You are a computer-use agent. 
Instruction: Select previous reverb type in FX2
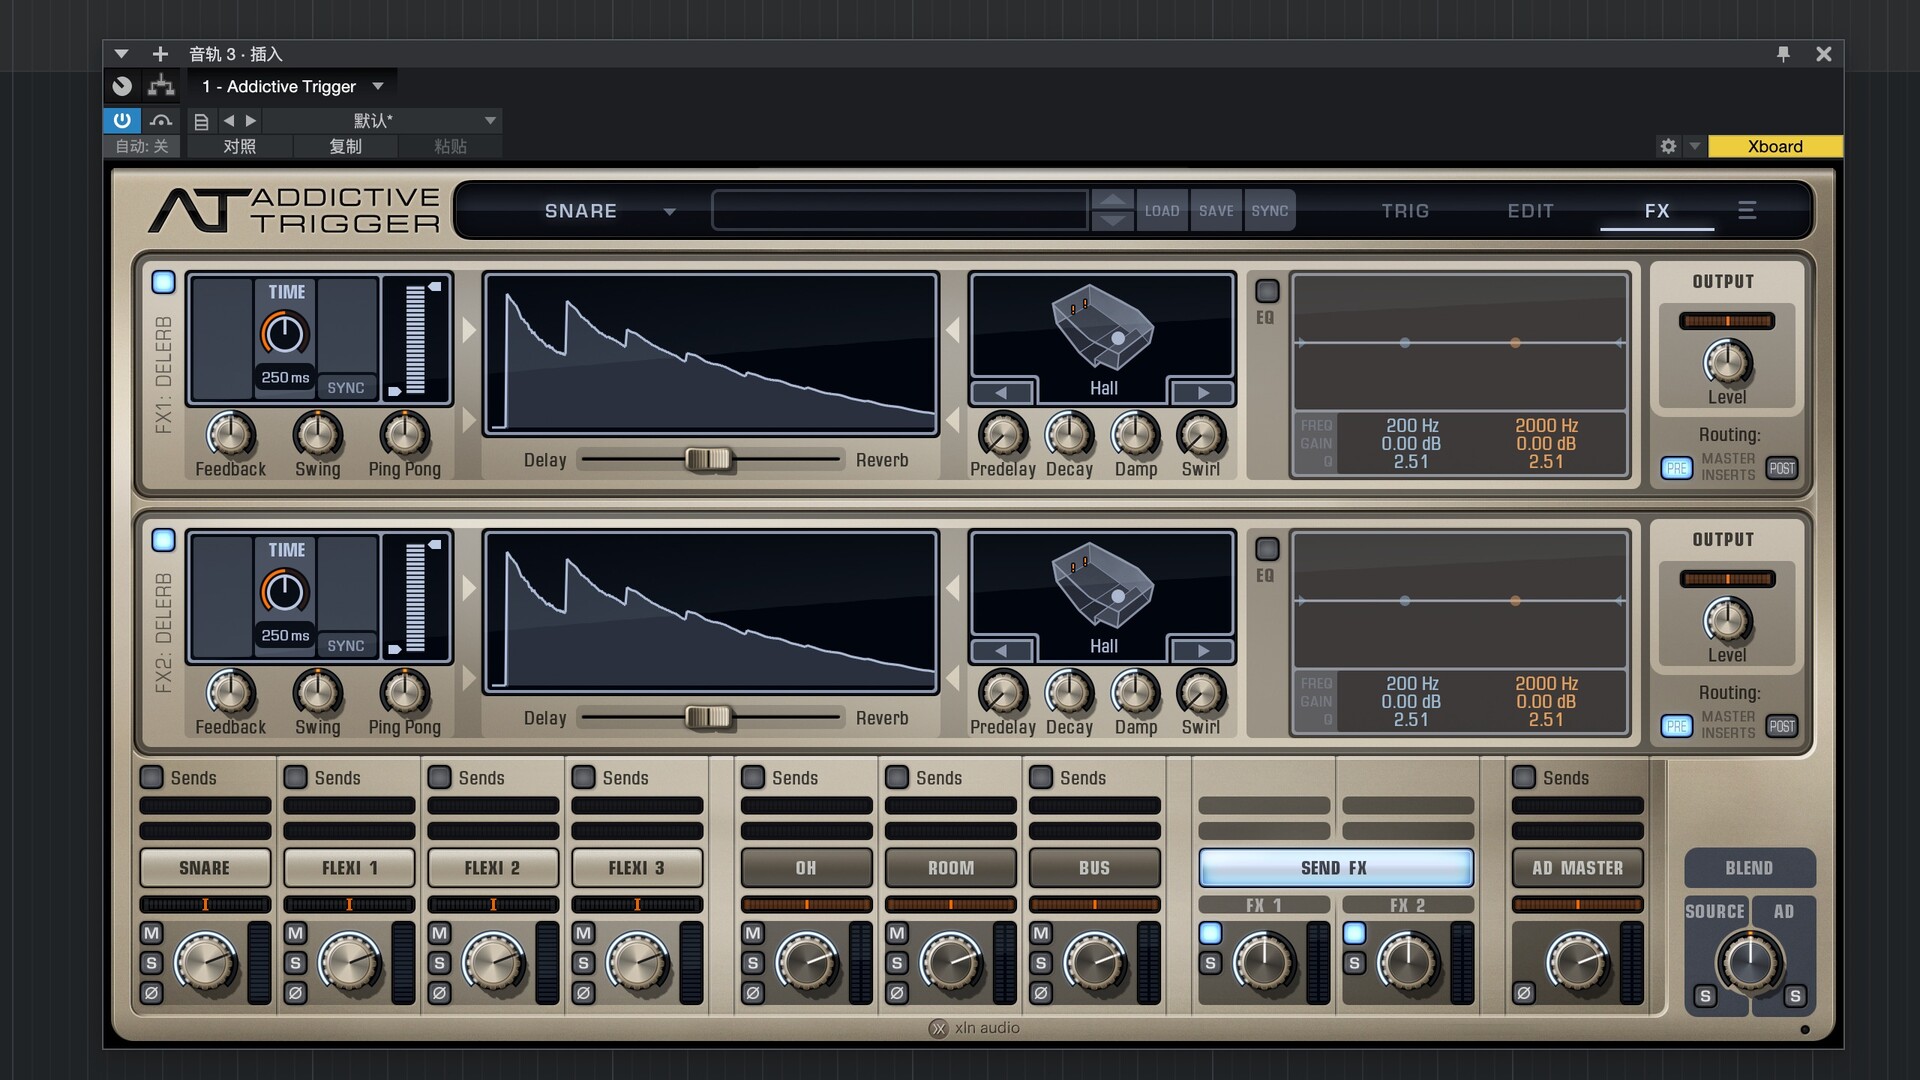tap(1001, 651)
